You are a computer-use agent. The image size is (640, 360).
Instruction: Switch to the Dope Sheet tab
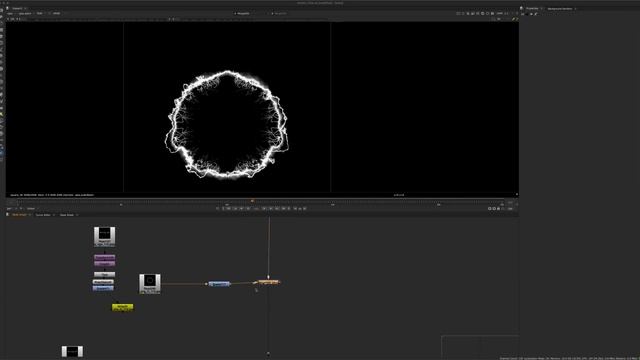[x=67, y=215]
